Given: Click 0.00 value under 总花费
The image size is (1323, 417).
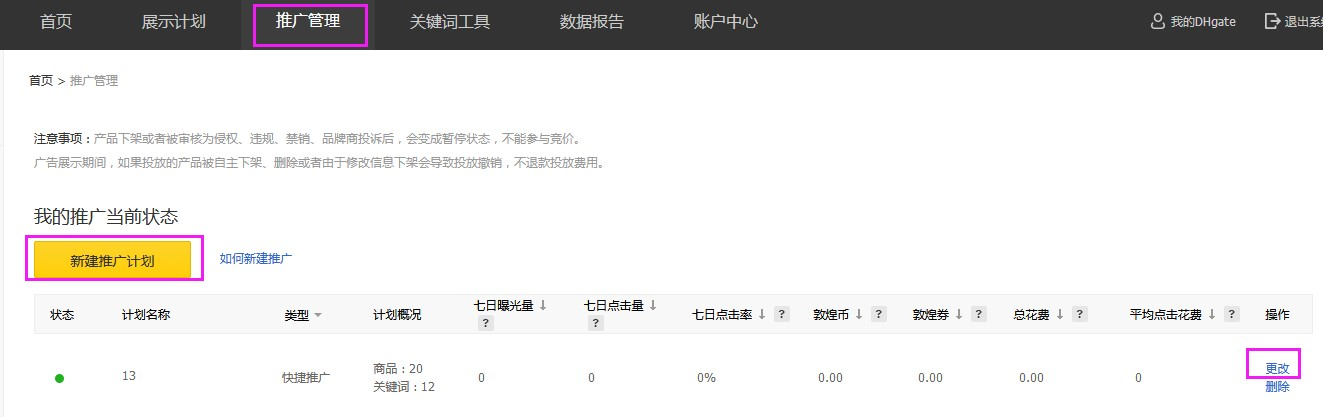Looking at the screenshot, I should (1031, 378).
